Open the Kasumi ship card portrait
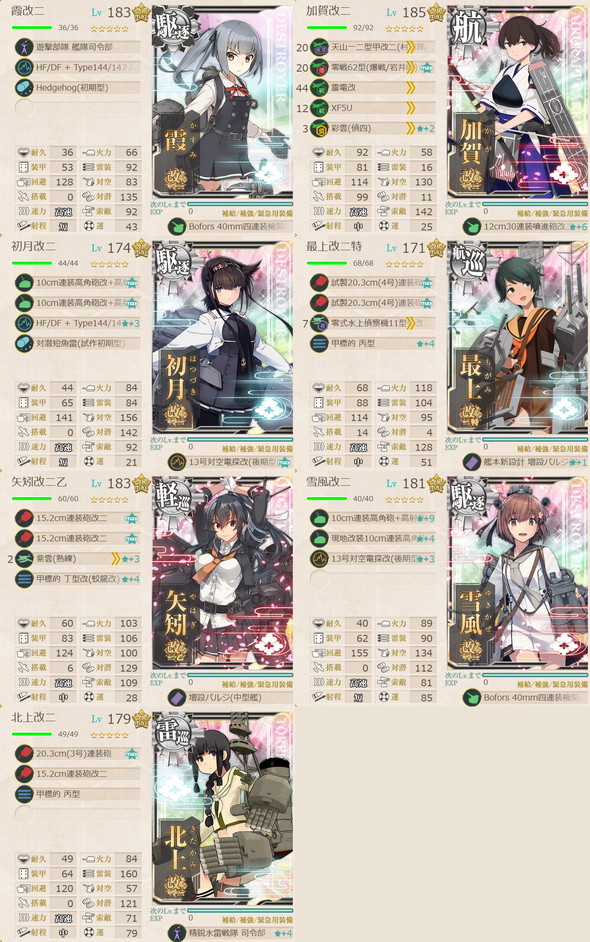The width and height of the screenshot is (590, 942). (x=223, y=101)
